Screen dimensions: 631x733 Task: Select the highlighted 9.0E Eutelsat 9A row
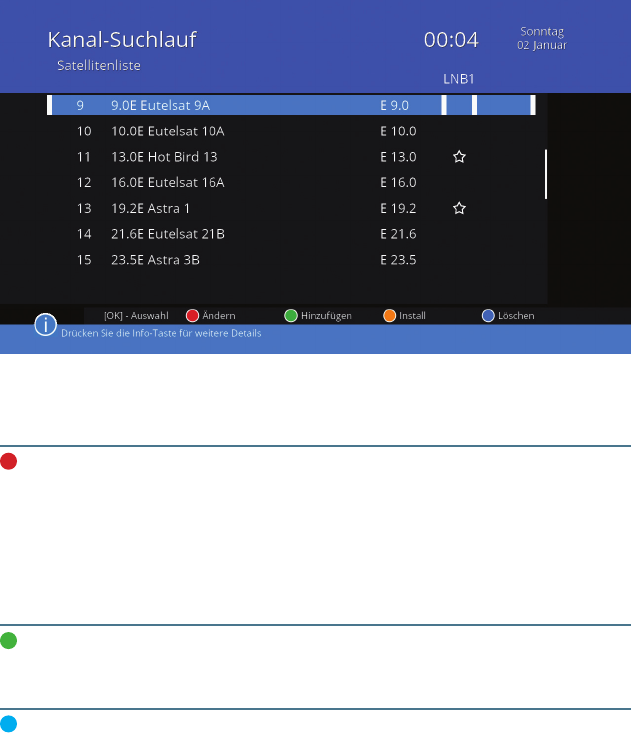(x=291, y=105)
